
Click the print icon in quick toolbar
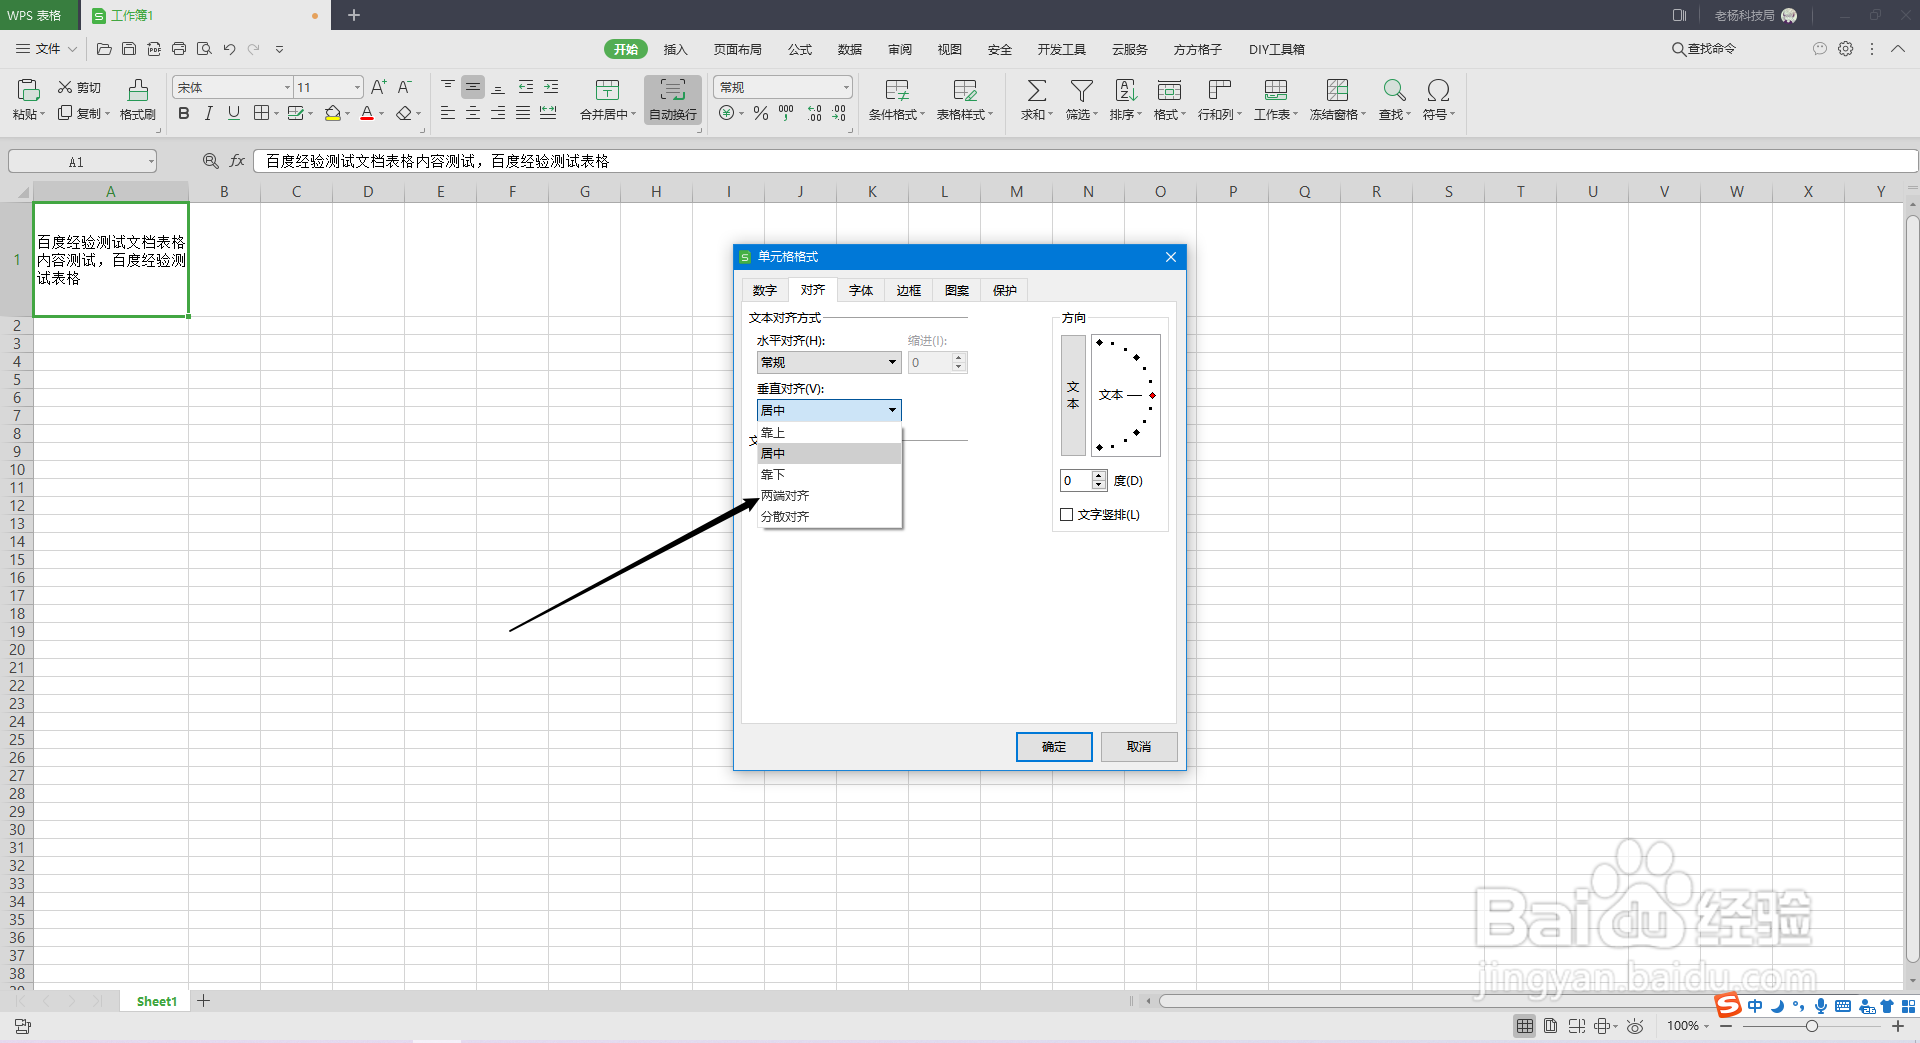[x=179, y=49]
